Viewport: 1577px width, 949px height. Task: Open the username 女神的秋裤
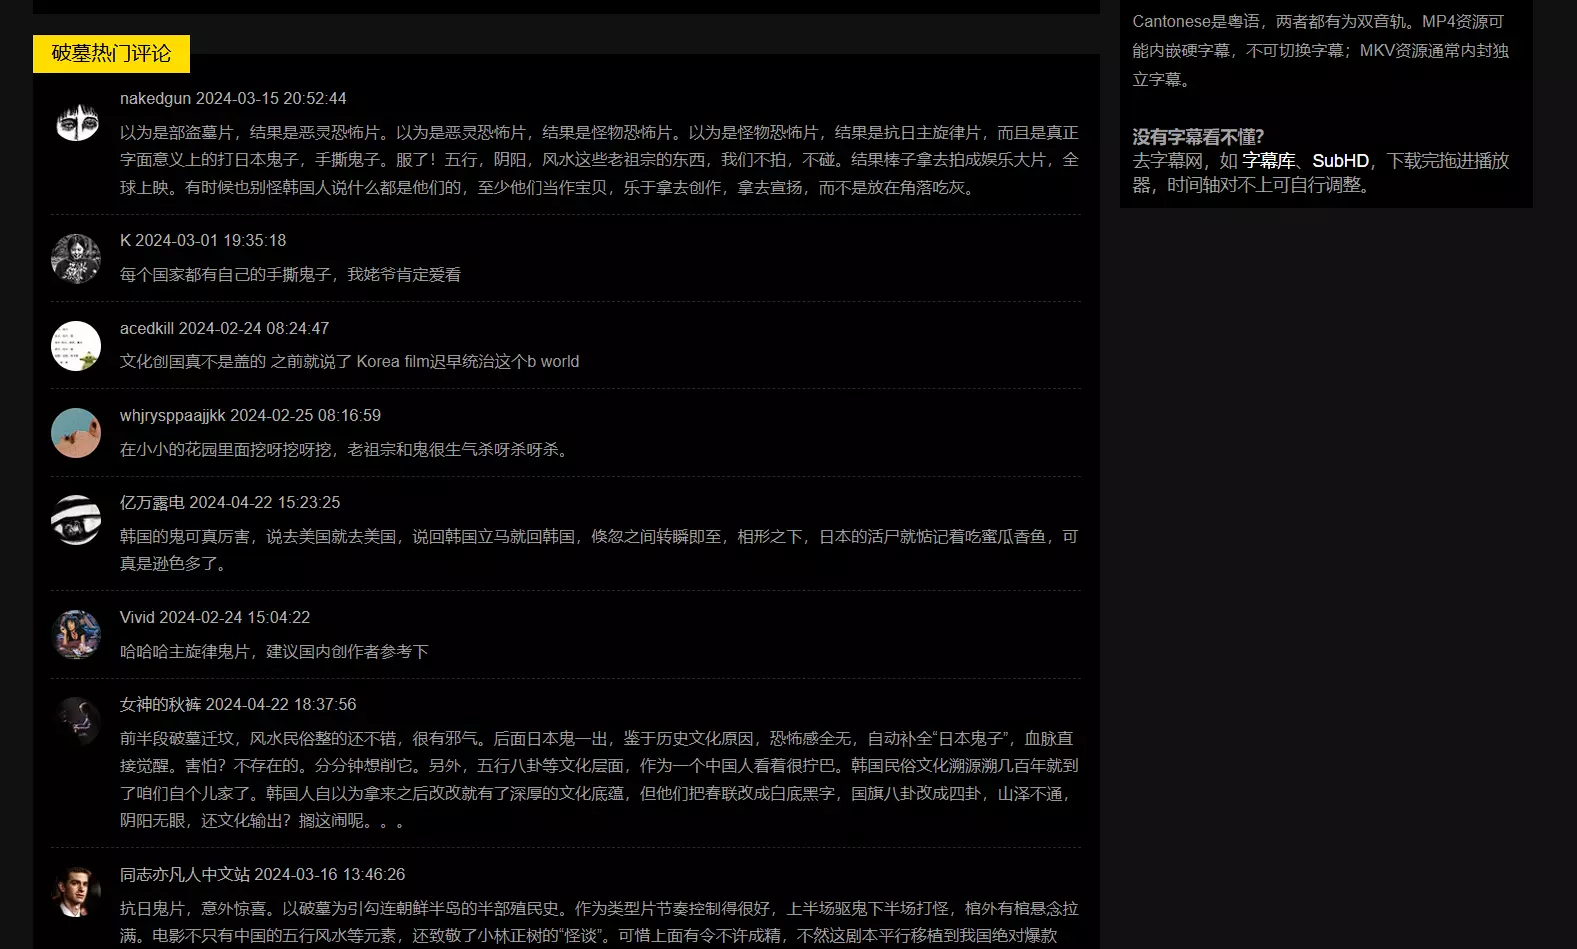pyautogui.click(x=160, y=705)
